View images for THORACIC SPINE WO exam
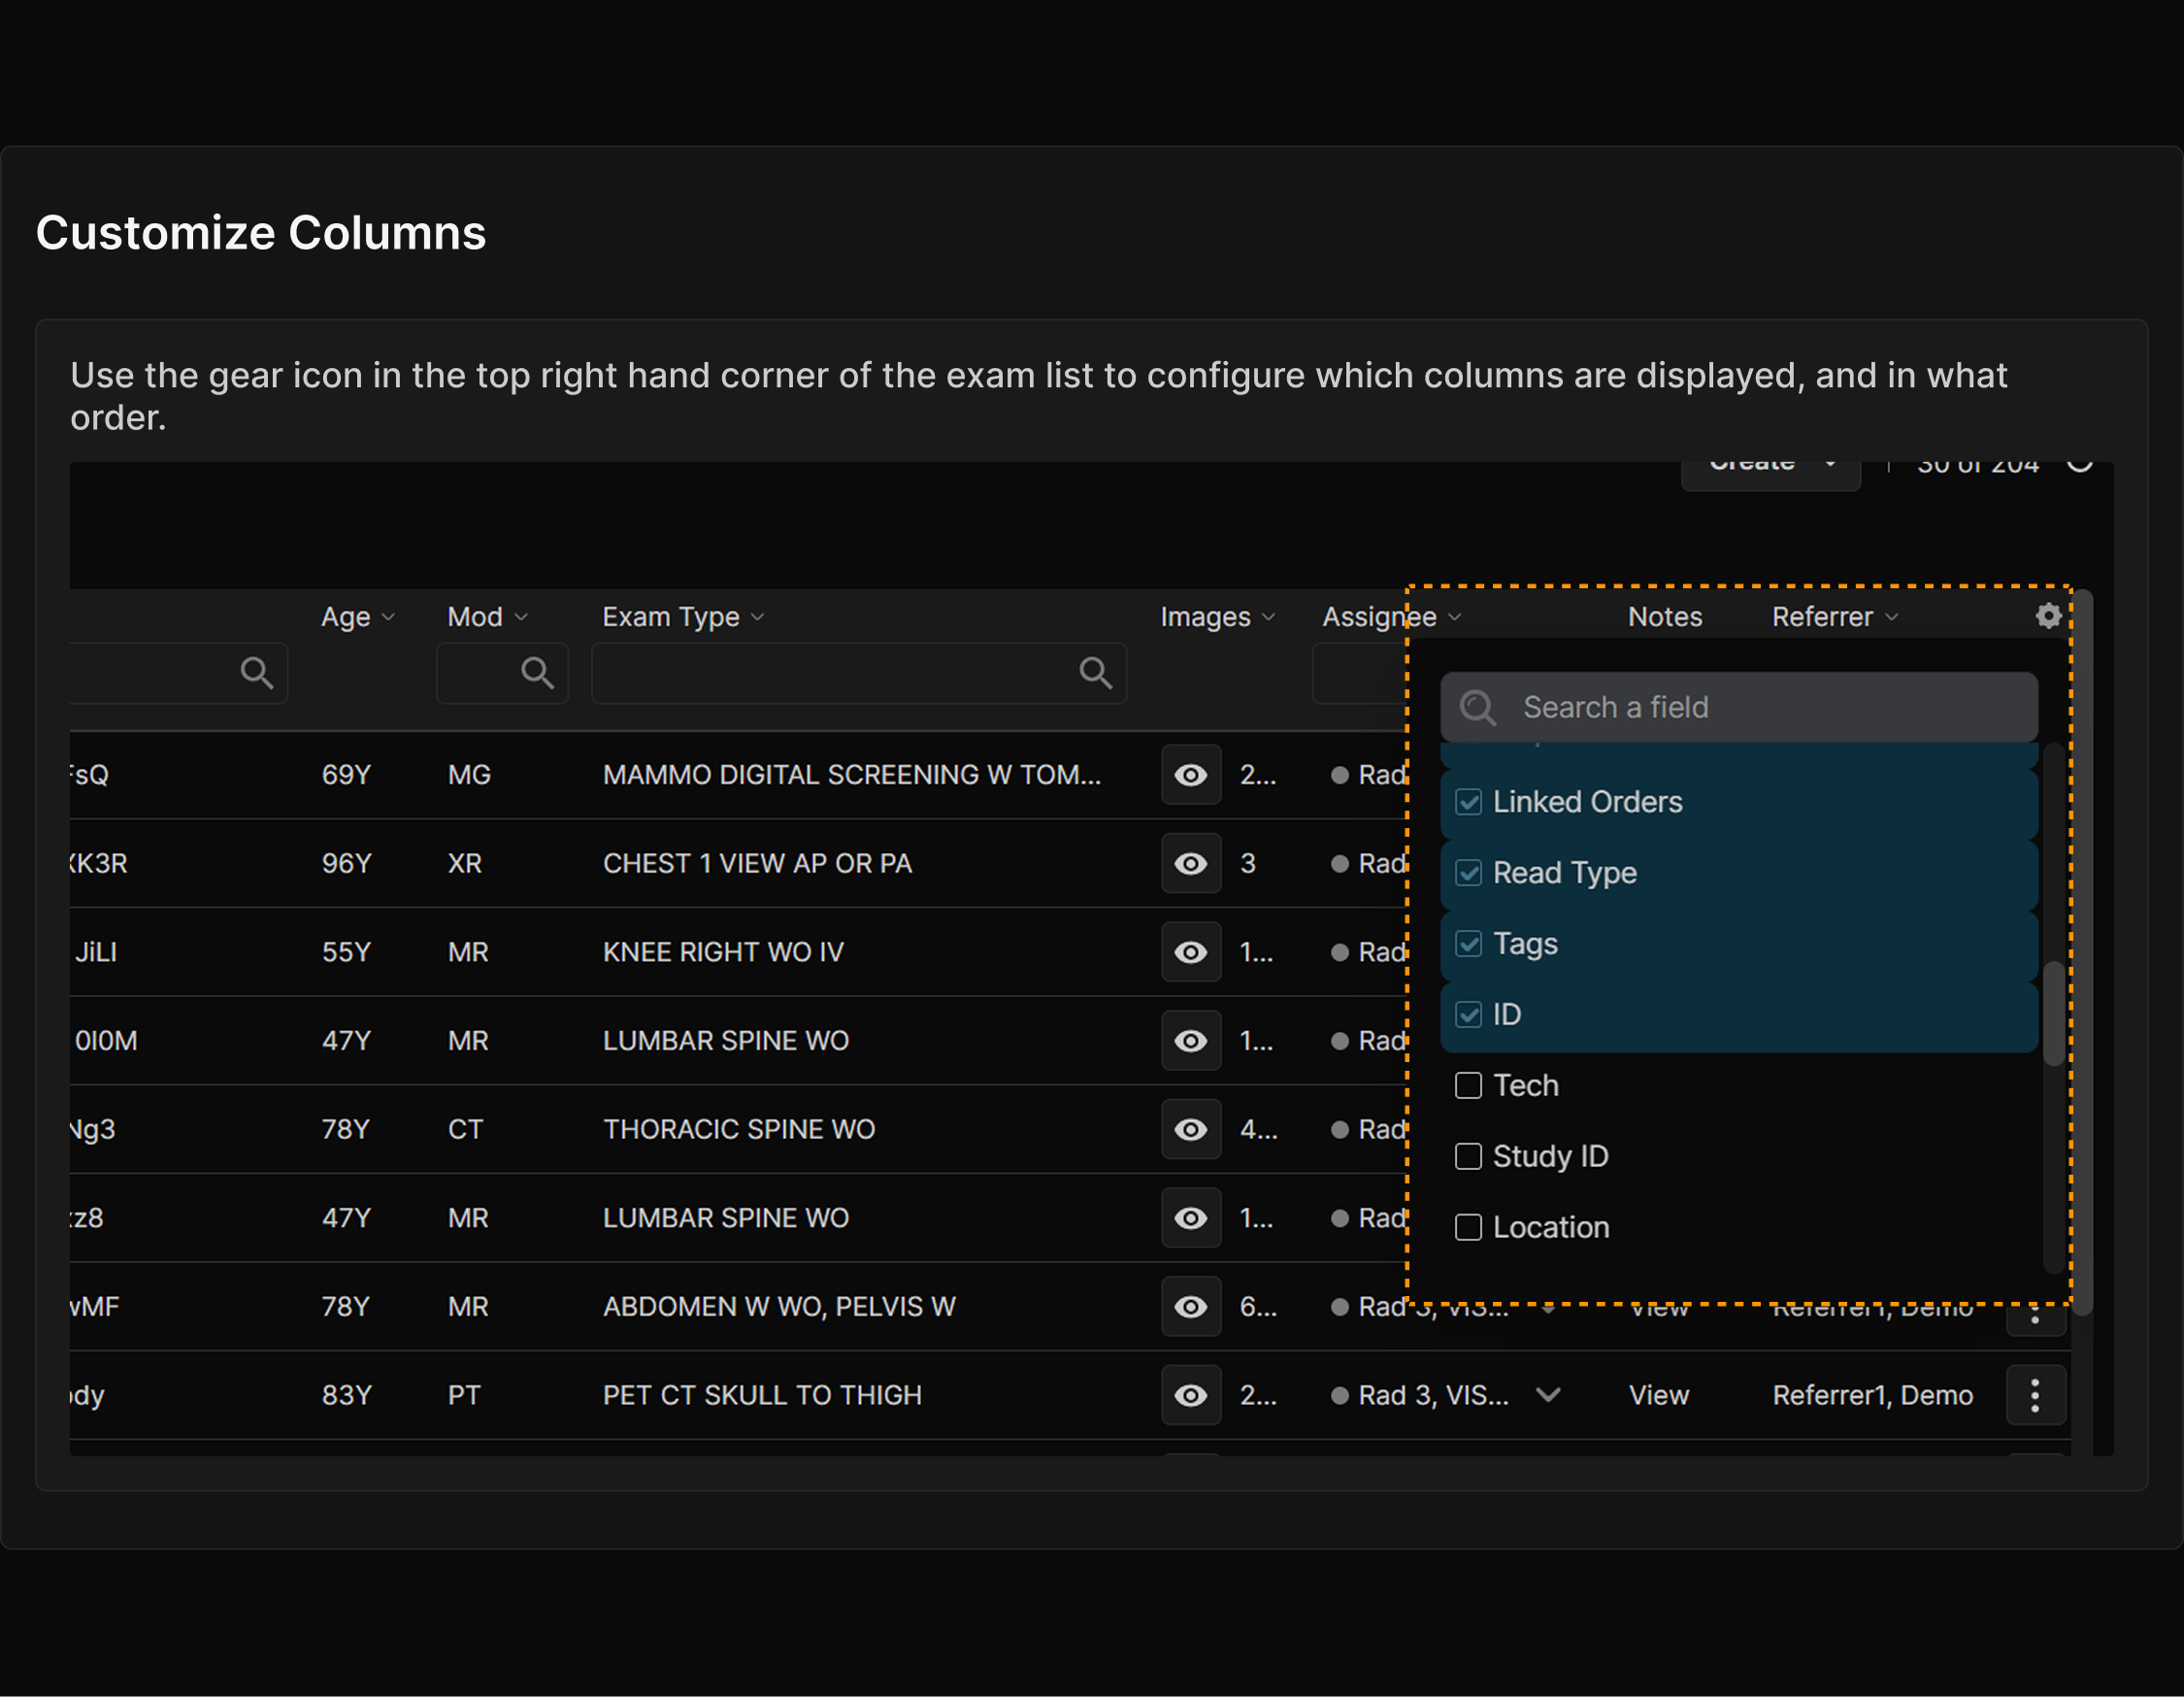Viewport: 2184px width, 1697px height. coord(1191,1130)
